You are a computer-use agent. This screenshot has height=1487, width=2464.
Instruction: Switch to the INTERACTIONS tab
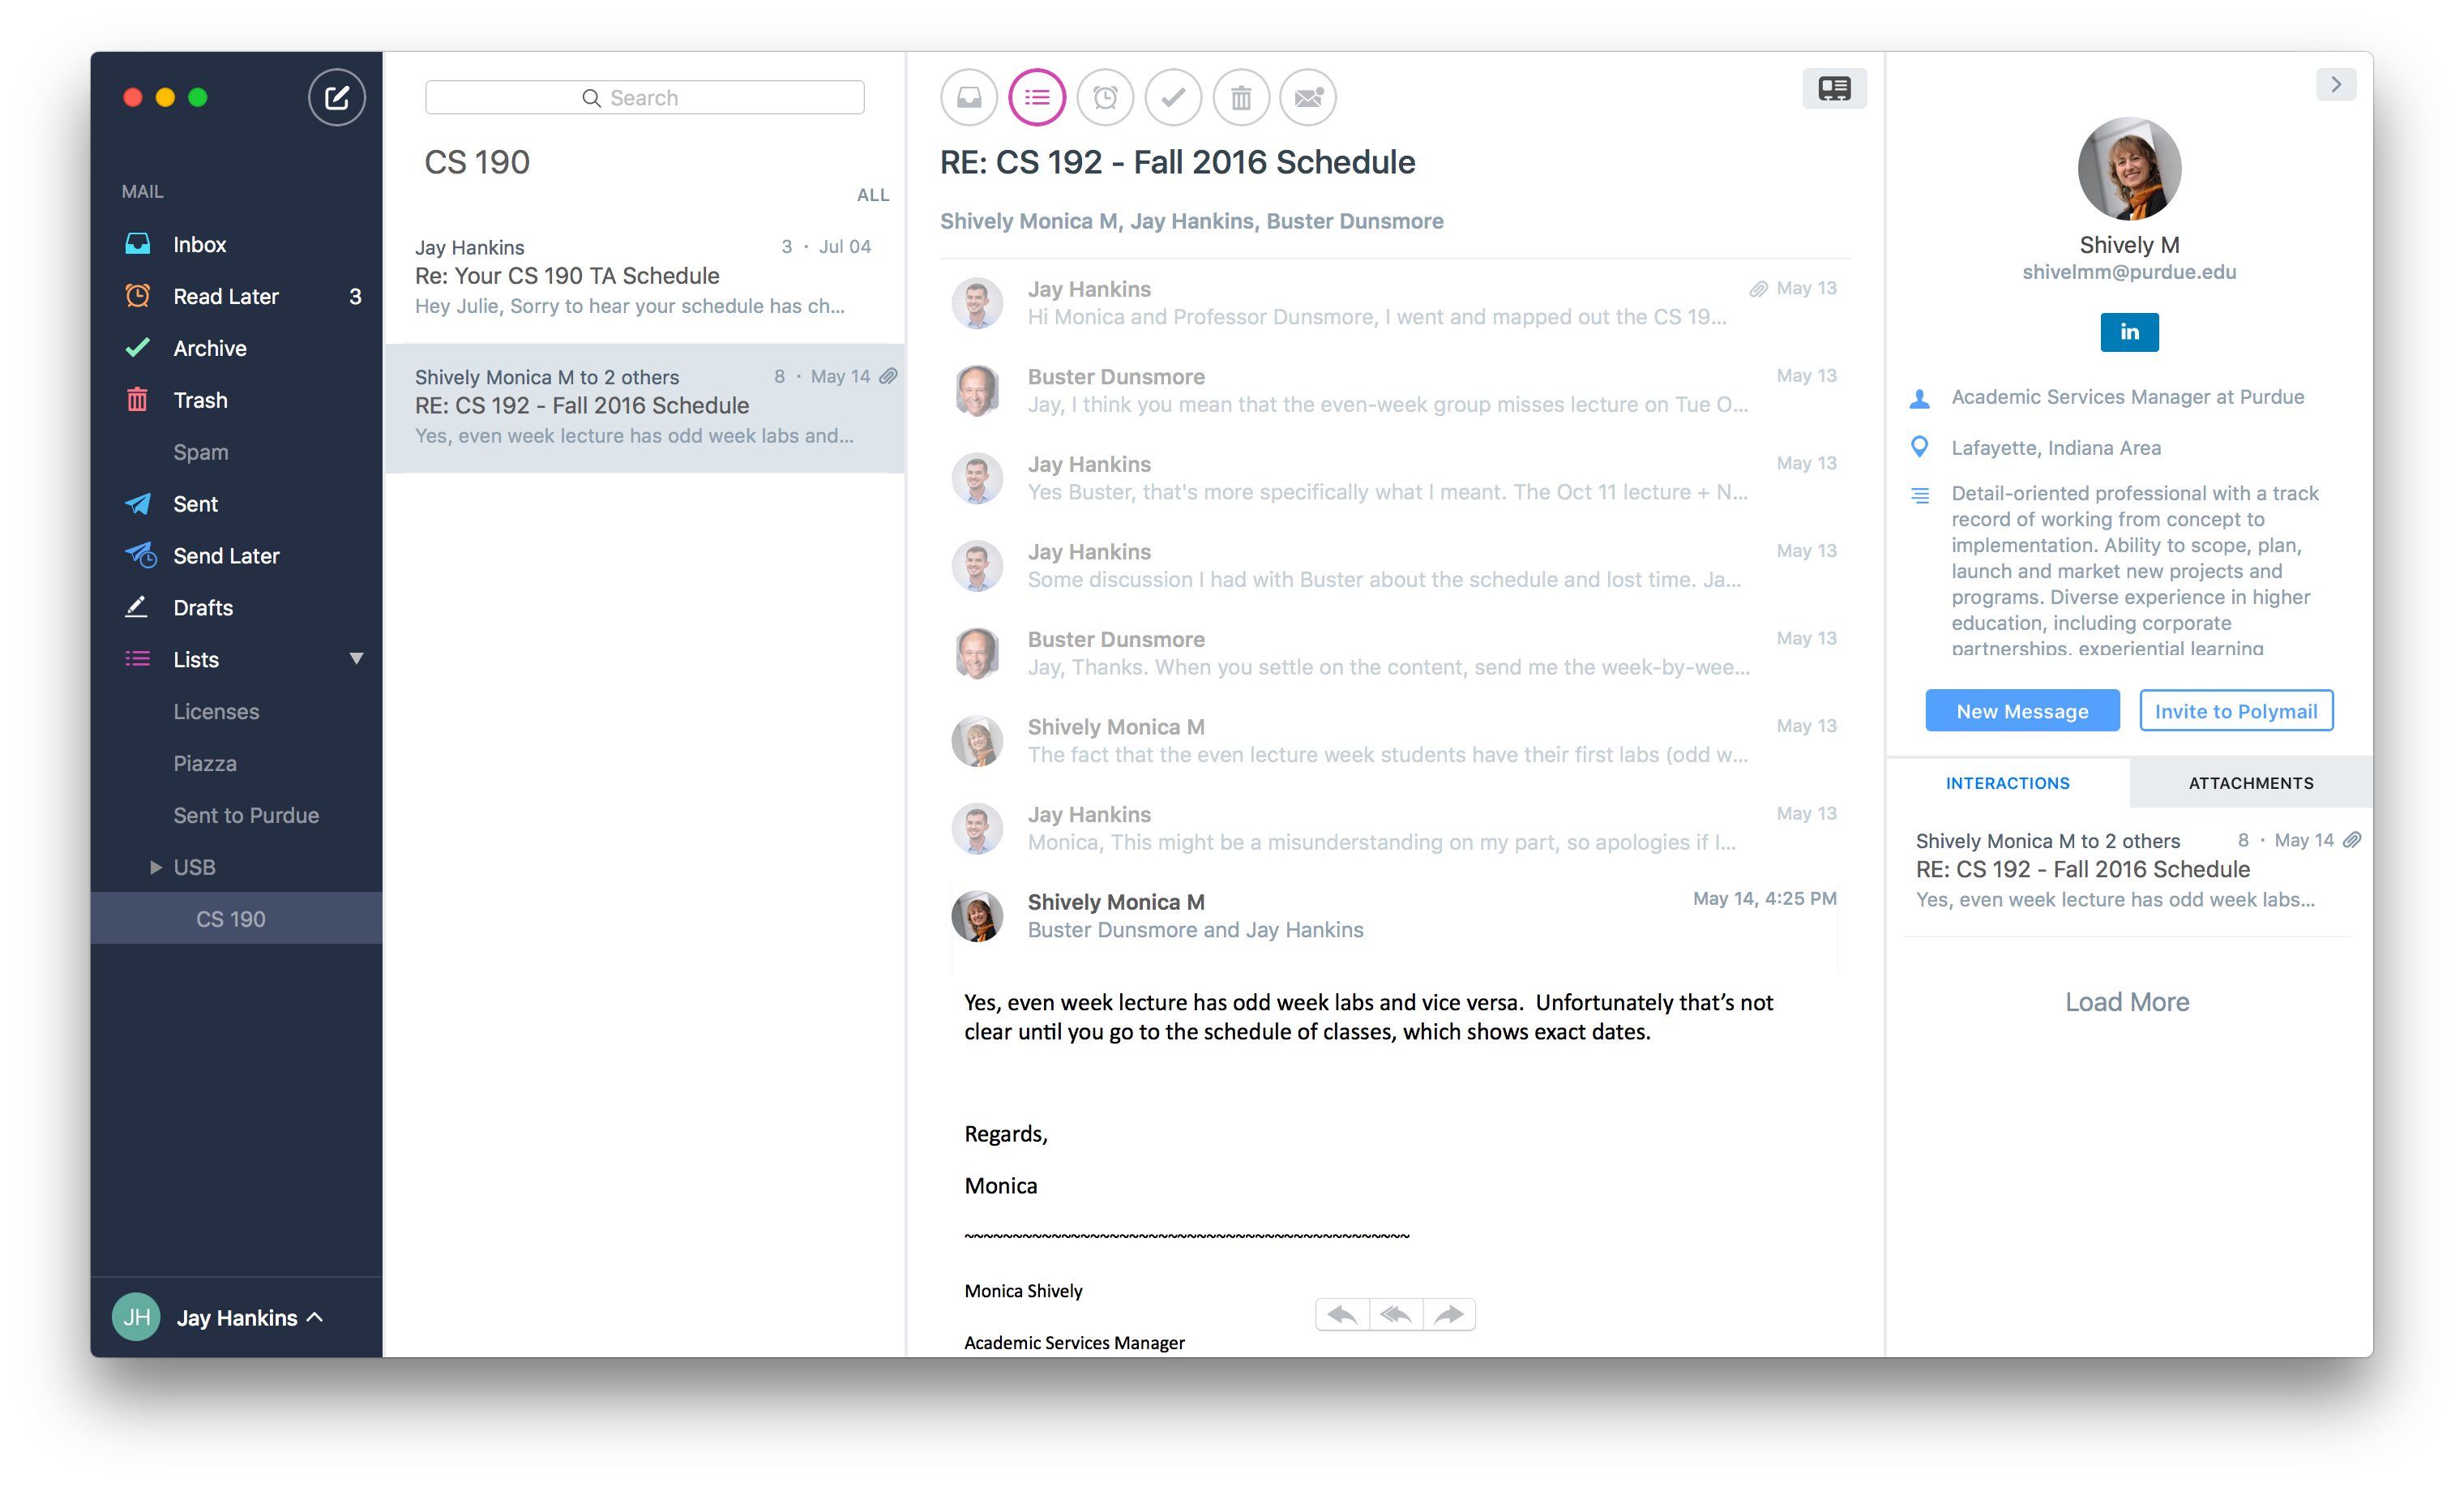2008,783
